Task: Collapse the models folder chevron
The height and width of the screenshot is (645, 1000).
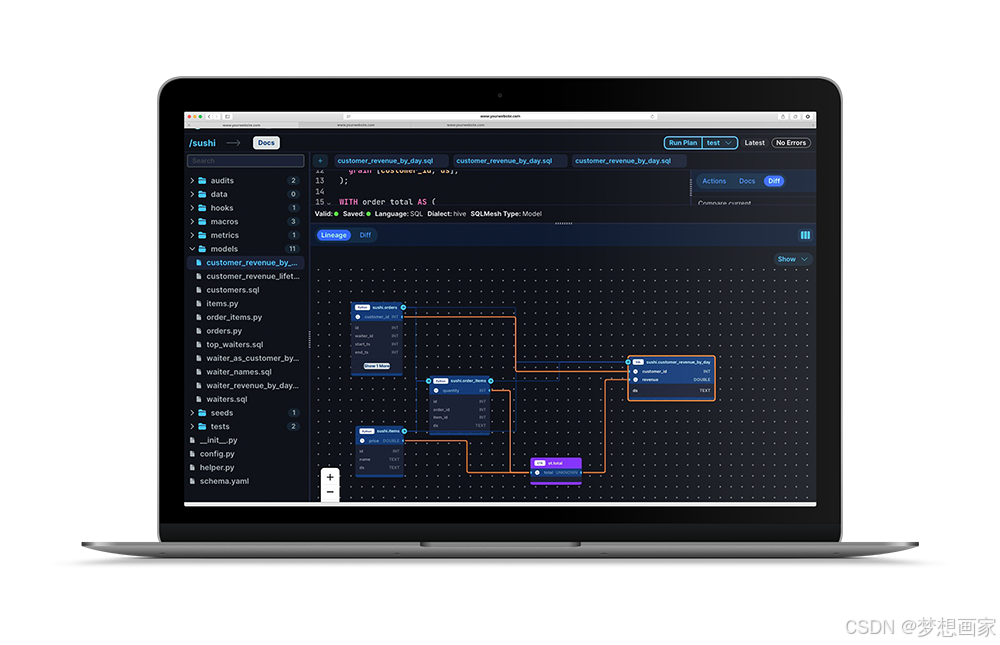Action: 192,249
